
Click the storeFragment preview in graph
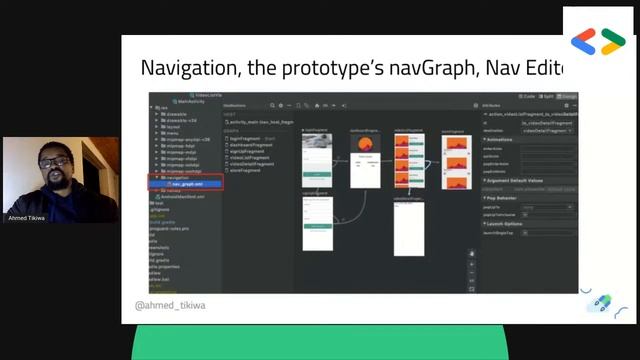click(x=457, y=162)
